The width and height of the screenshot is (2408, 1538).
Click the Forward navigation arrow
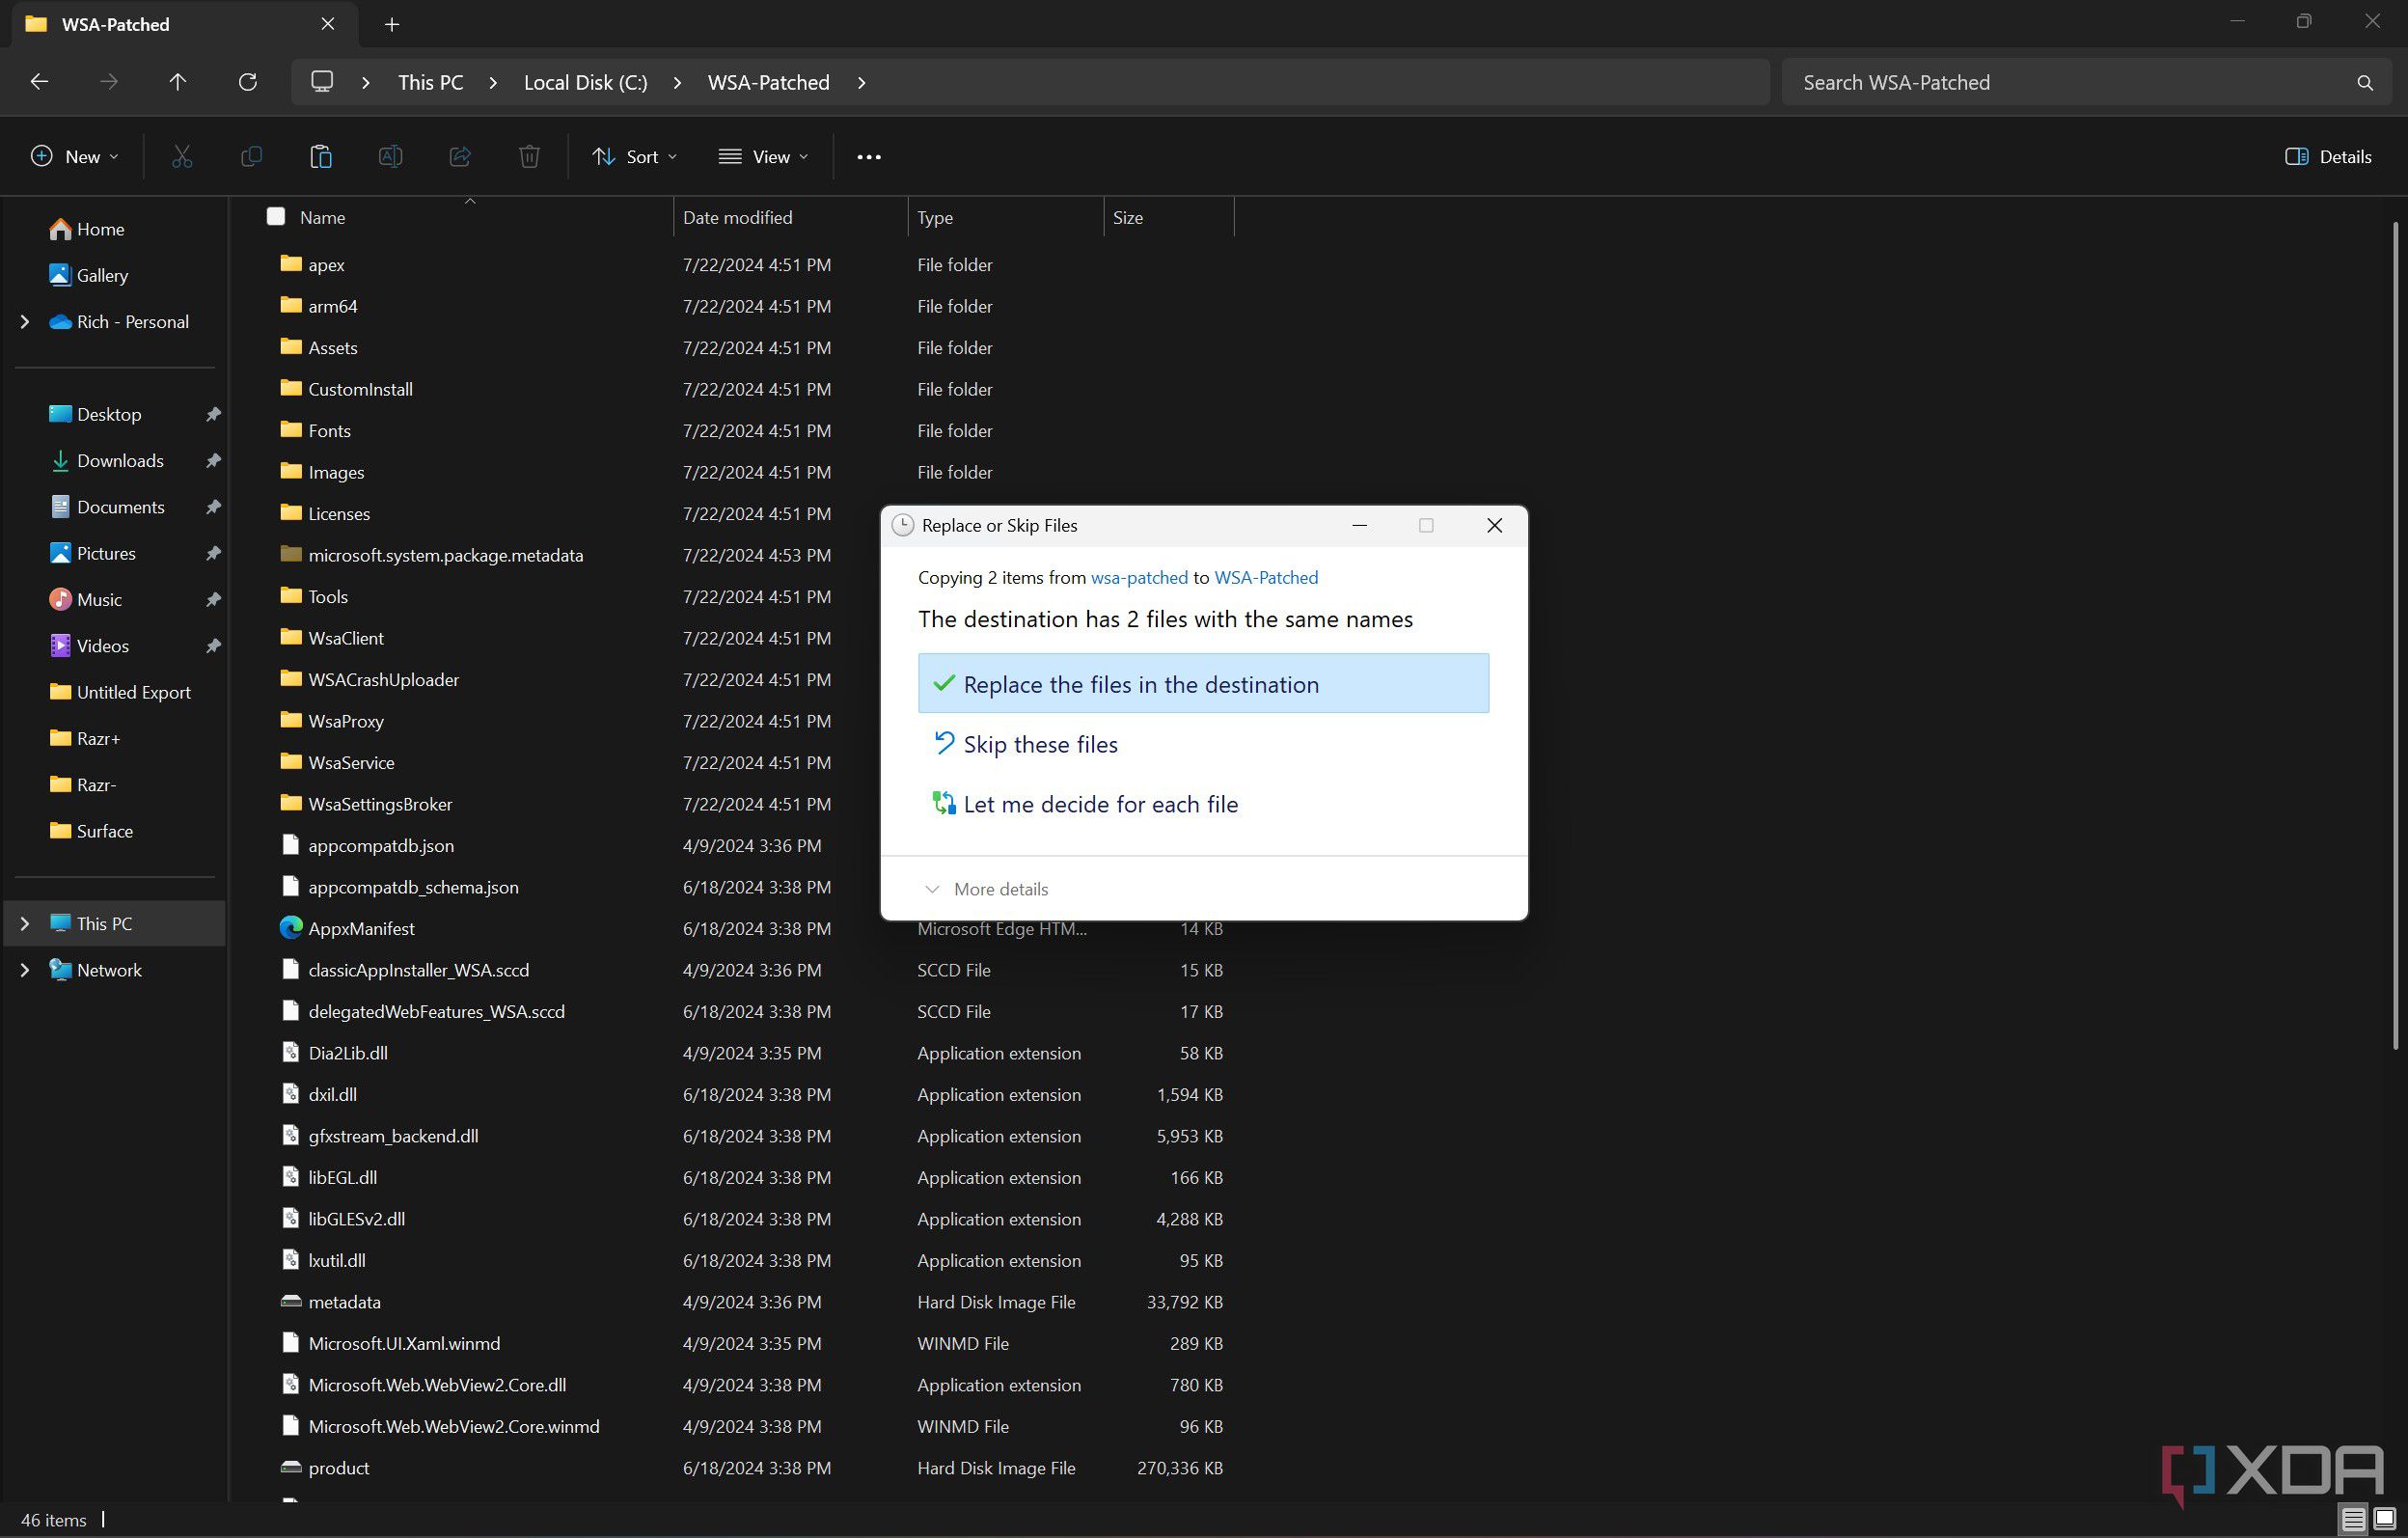(109, 82)
